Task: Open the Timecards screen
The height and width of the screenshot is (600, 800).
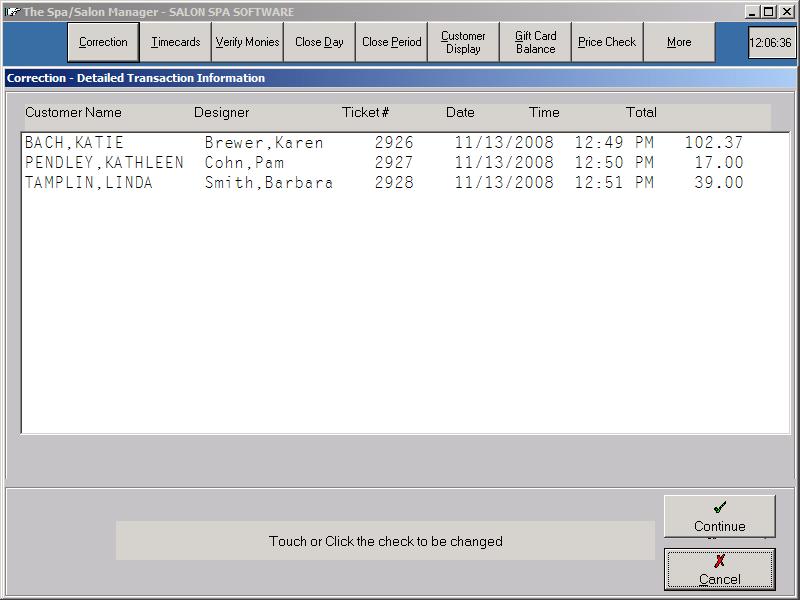Action: [176, 42]
